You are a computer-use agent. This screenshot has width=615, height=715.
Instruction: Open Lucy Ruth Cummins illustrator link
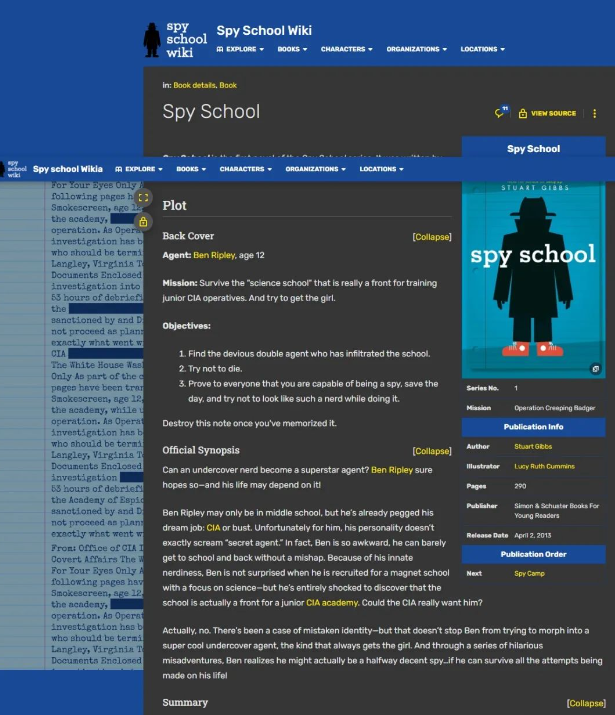(544, 466)
